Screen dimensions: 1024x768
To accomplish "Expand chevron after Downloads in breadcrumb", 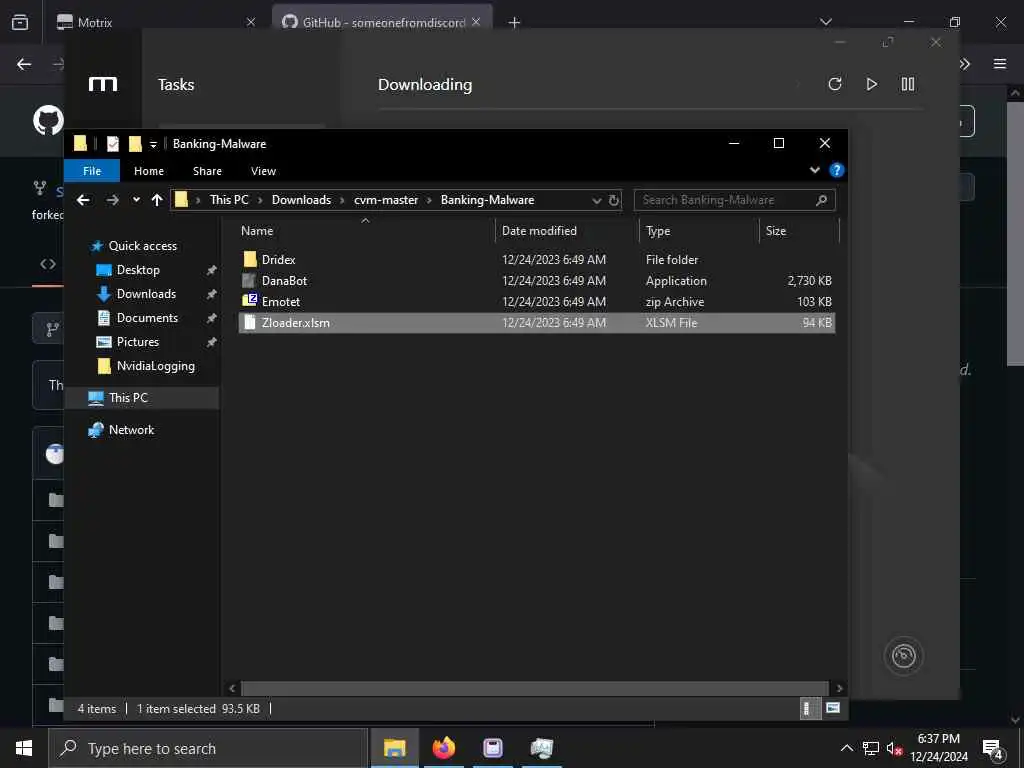I will (x=342, y=200).
